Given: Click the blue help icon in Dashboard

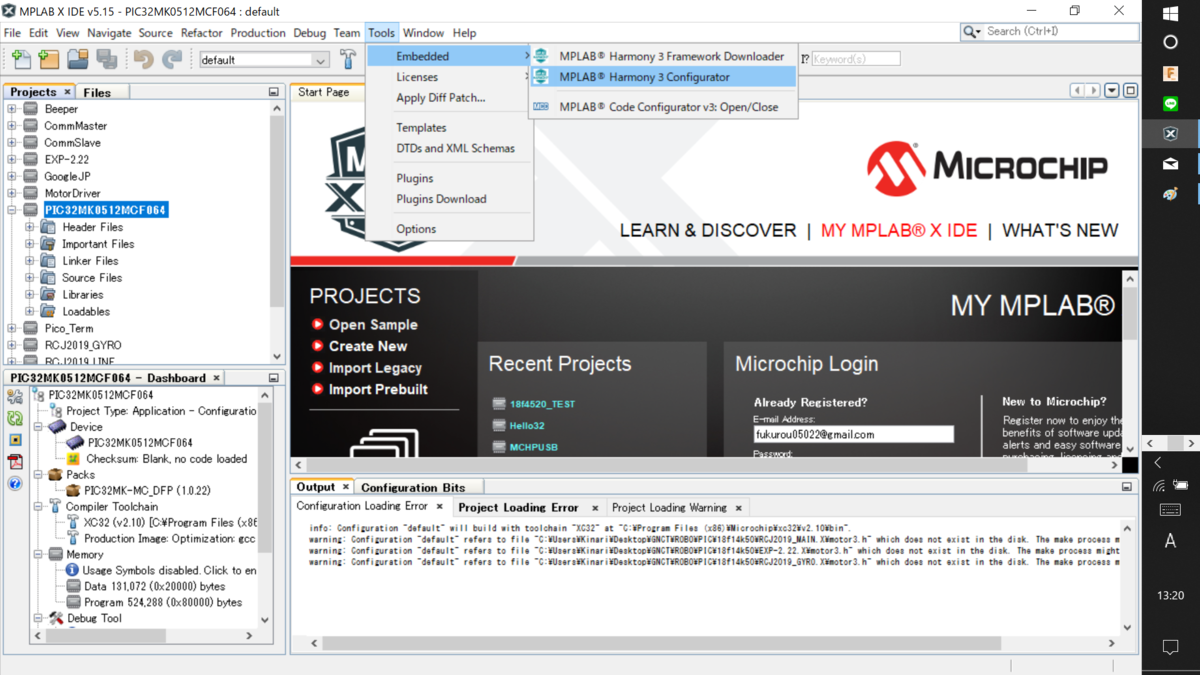Looking at the screenshot, I should click(x=15, y=484).
